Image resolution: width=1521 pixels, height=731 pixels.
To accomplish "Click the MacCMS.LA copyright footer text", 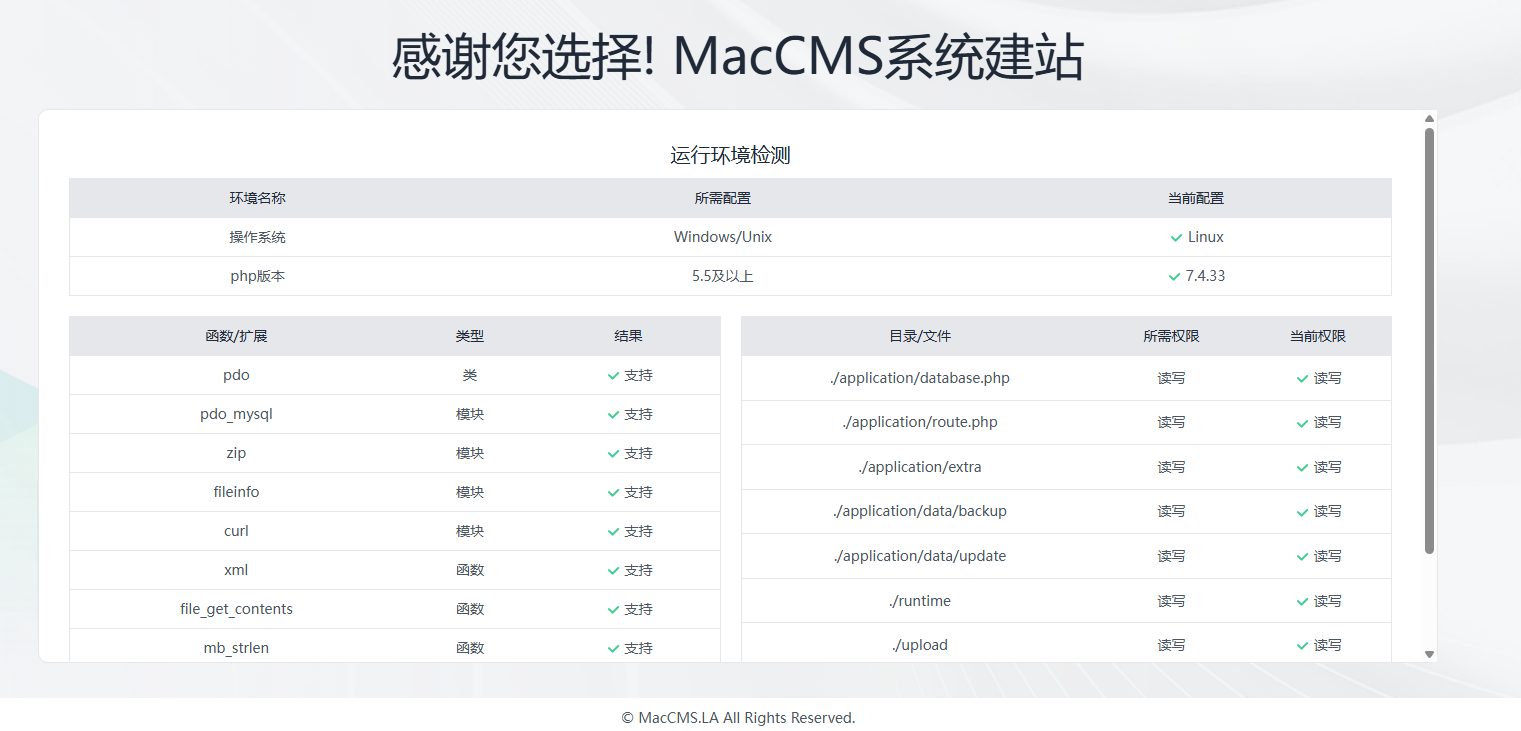I will (738, 718).
